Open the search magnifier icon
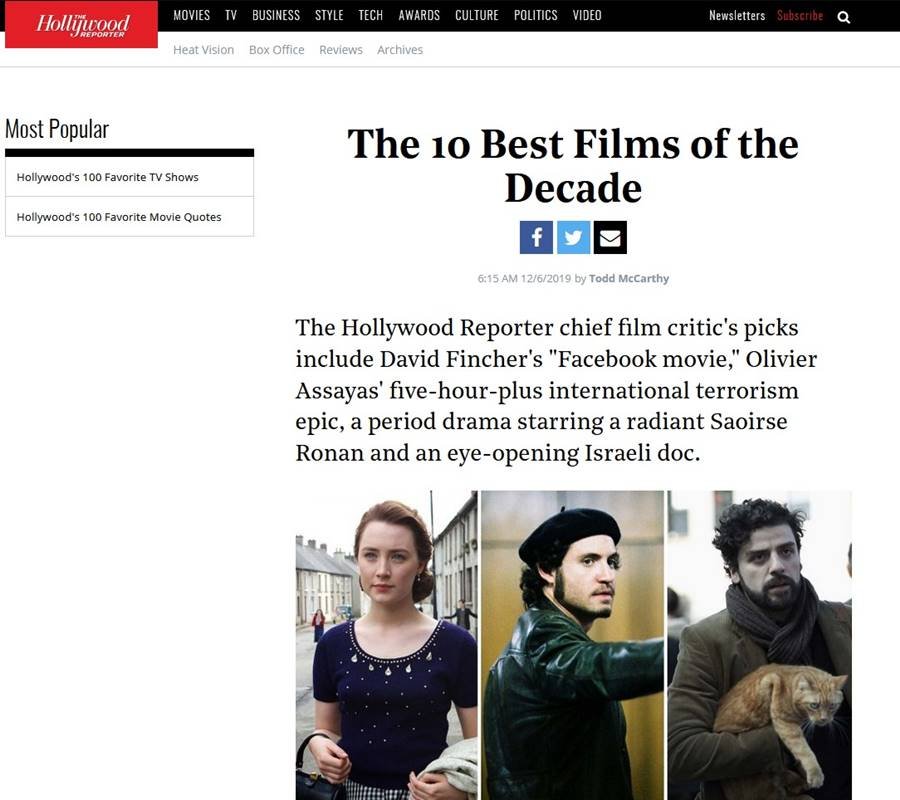Screen dimensions: 900x800 pyautogui.click(x=843, y=17)
